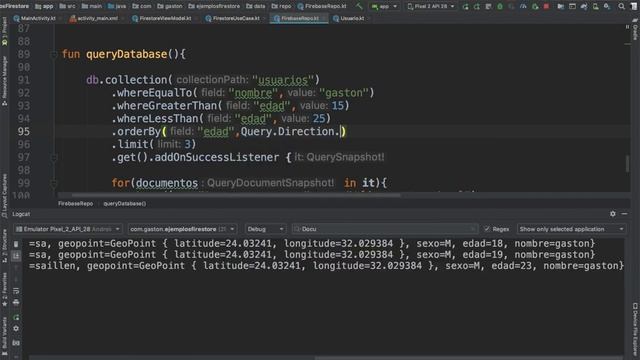Collapse the queryDatabase function fold marker

(53, 54)
